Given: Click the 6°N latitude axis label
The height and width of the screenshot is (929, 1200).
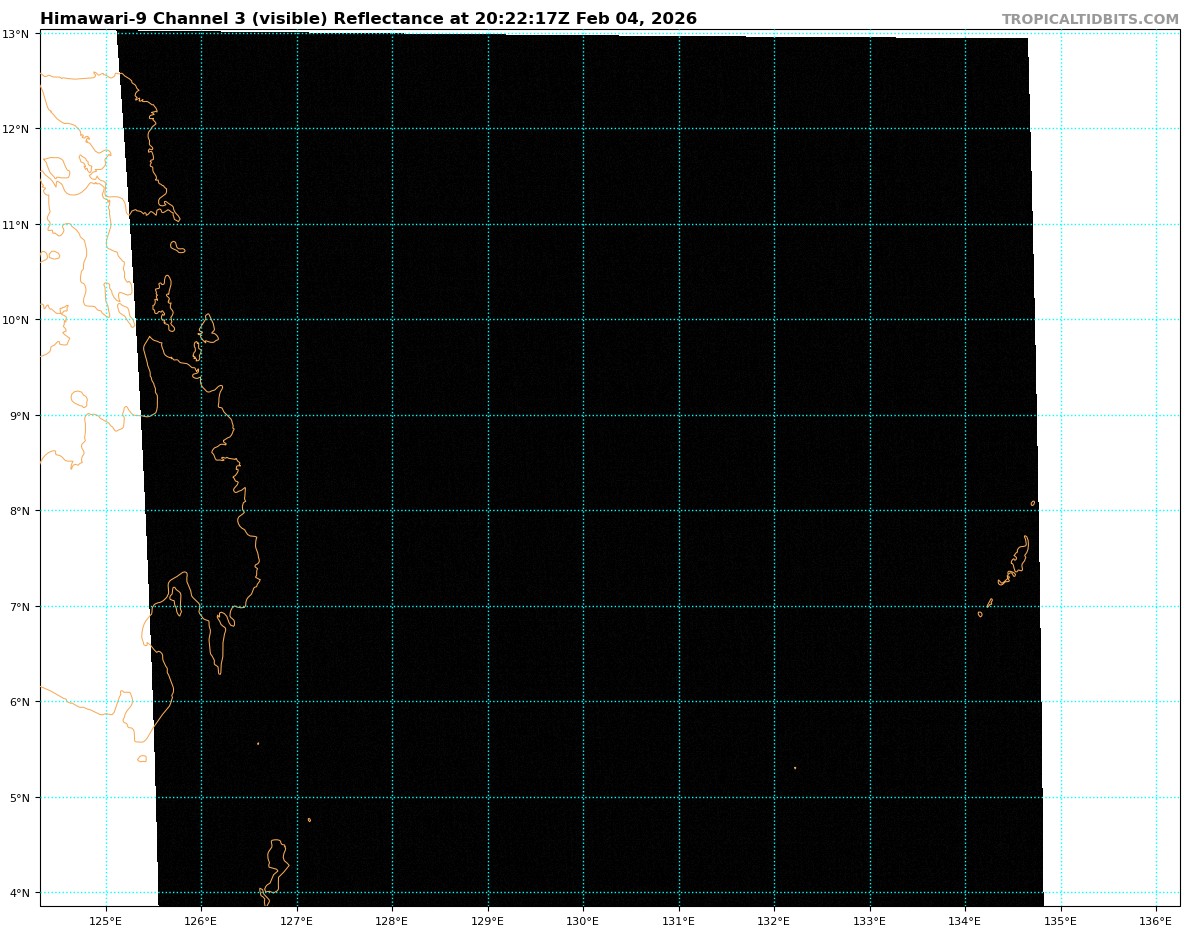Looking at the screenshot, I should (x=20, y=702).
